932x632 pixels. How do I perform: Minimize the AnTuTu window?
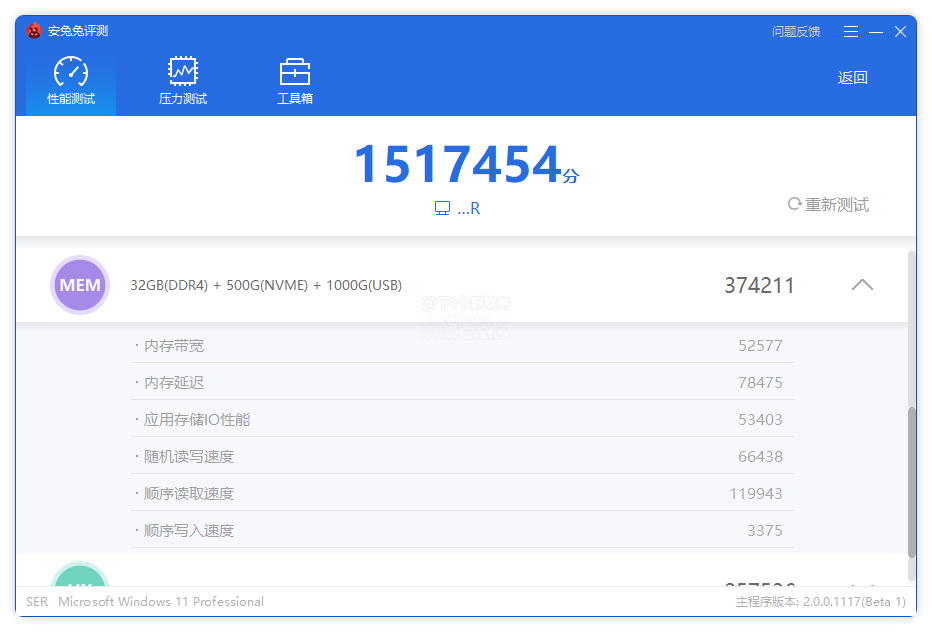click(876, 32)
